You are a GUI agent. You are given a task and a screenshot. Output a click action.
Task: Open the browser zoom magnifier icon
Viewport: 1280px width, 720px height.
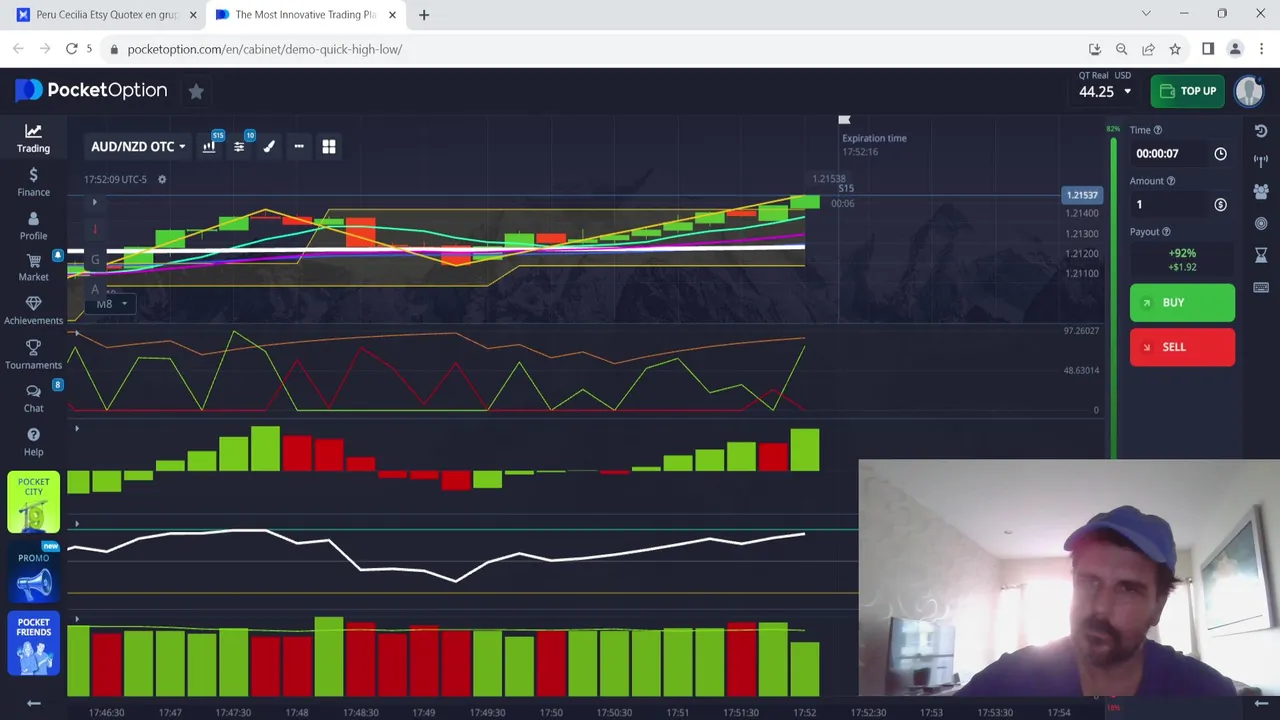coord(1121,49)
